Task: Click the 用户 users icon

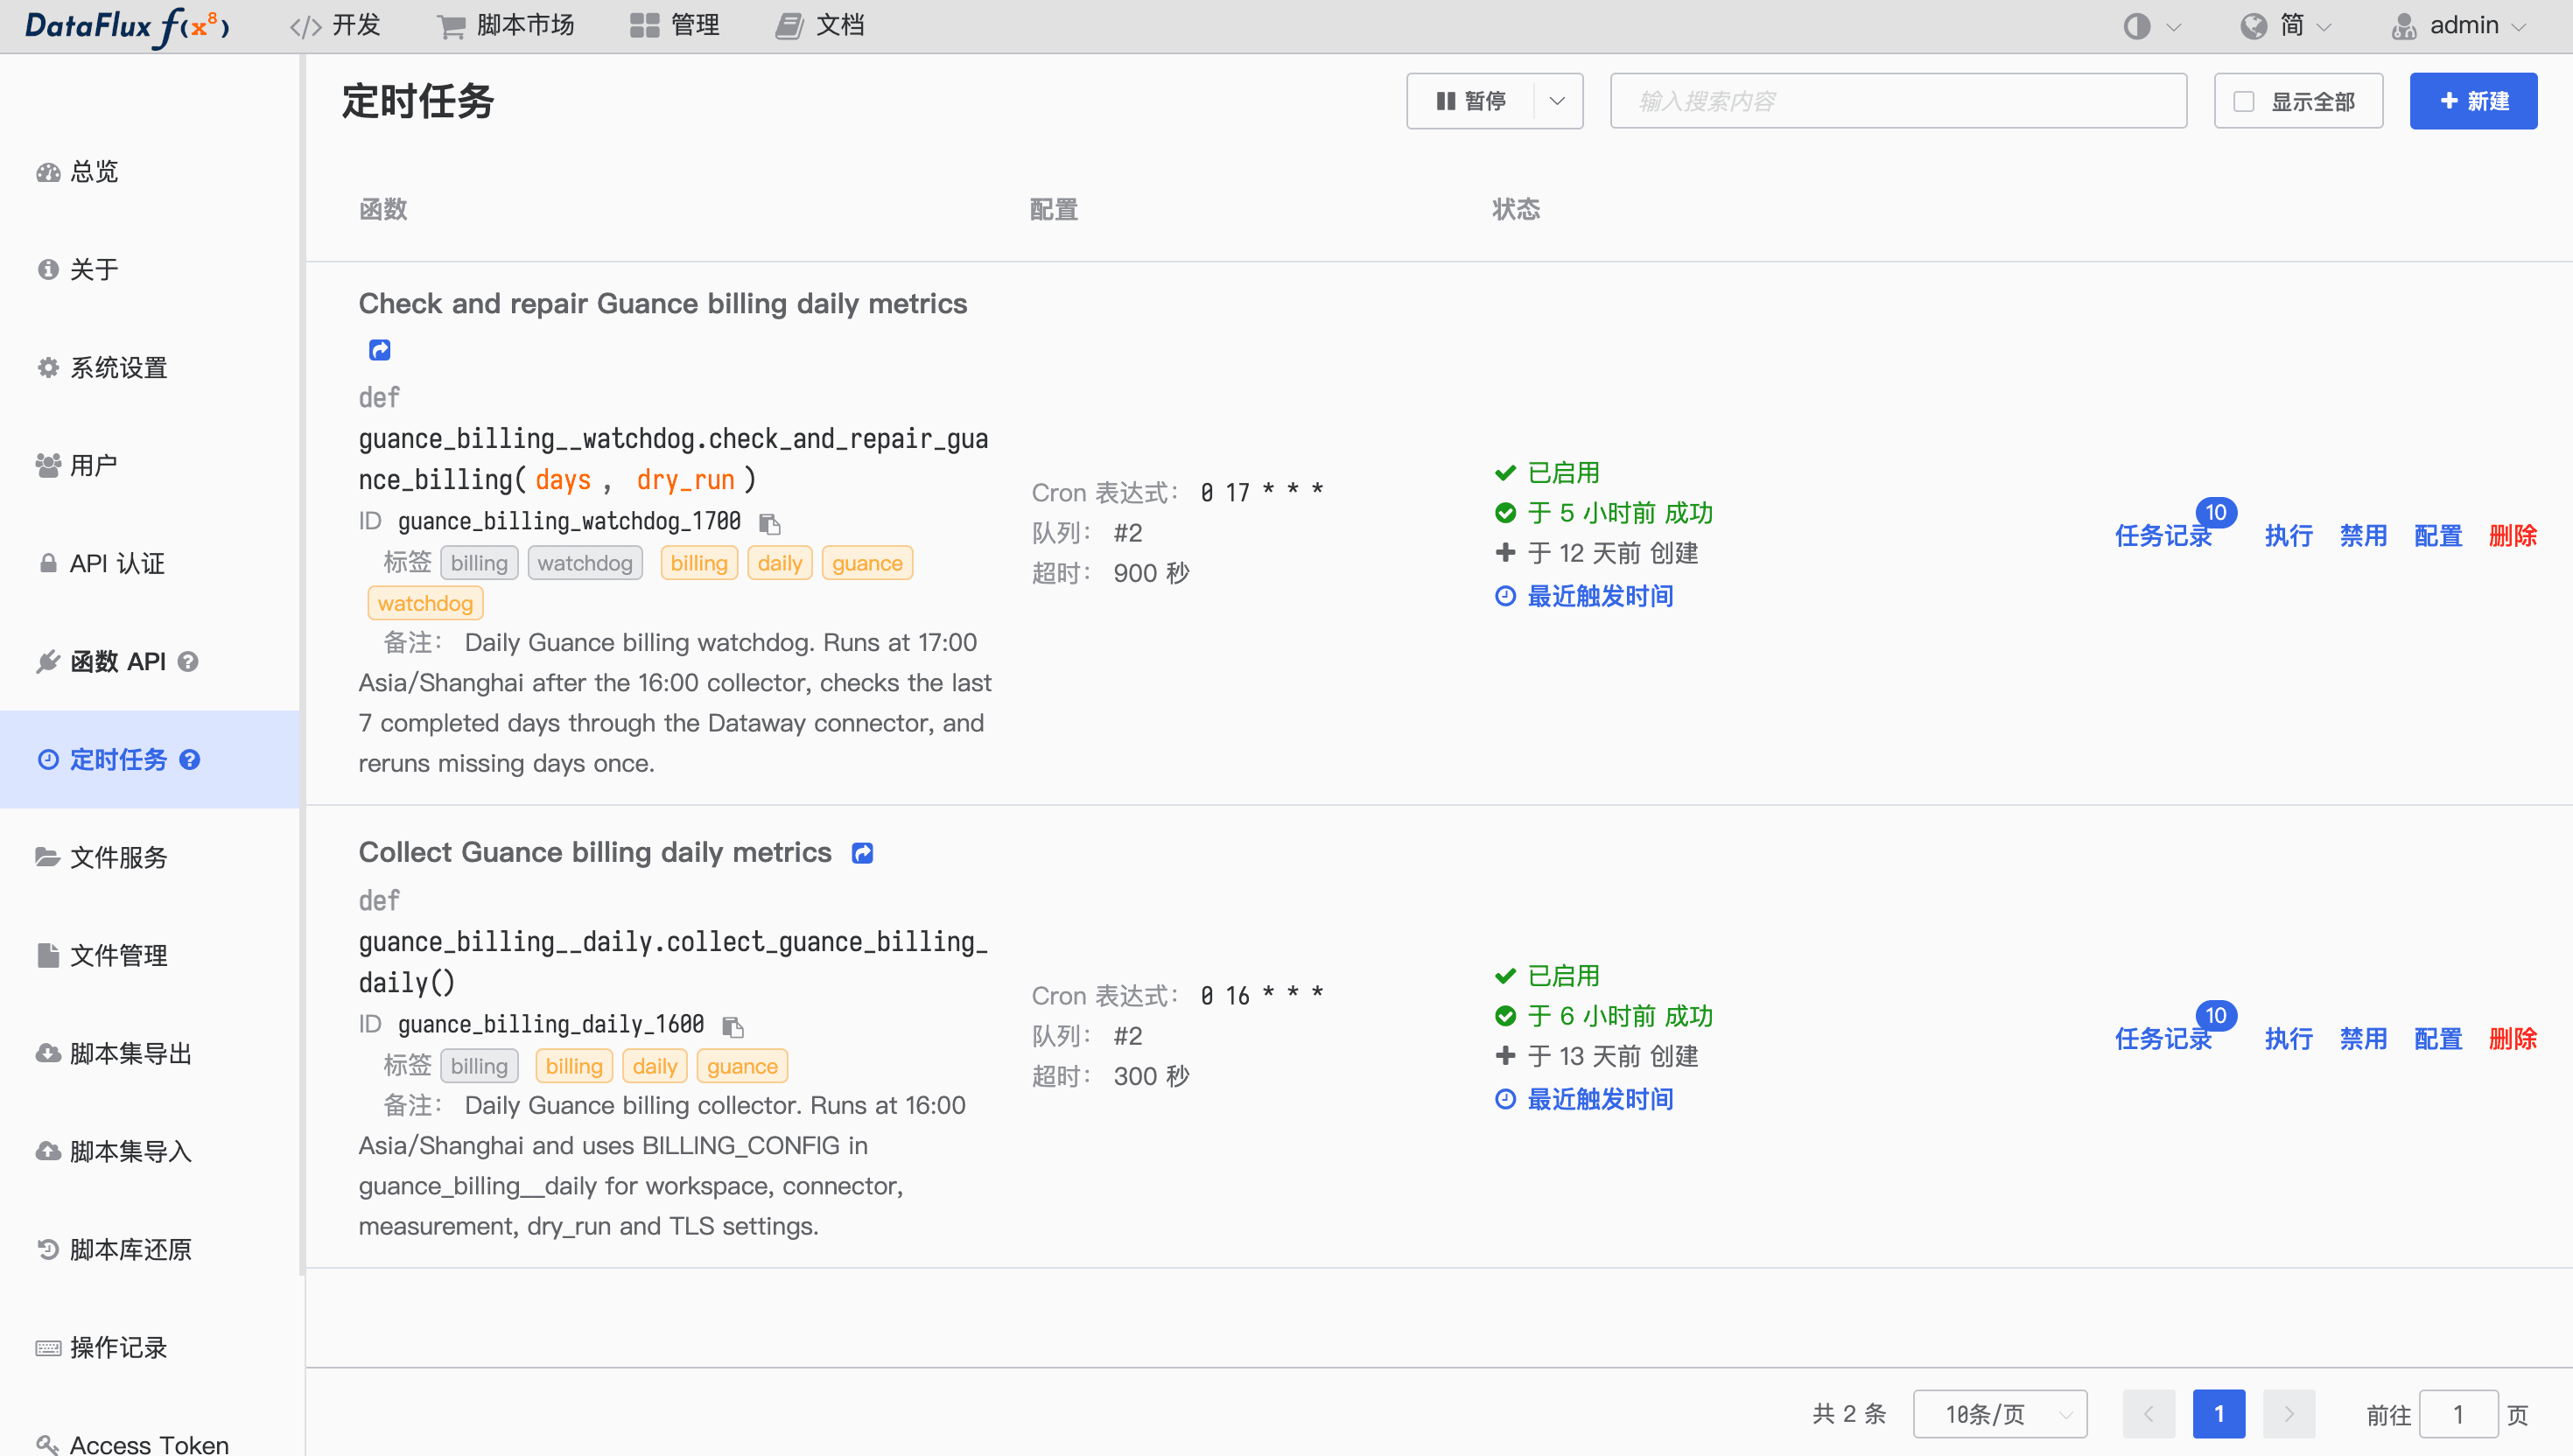Action: click(48, 466)
